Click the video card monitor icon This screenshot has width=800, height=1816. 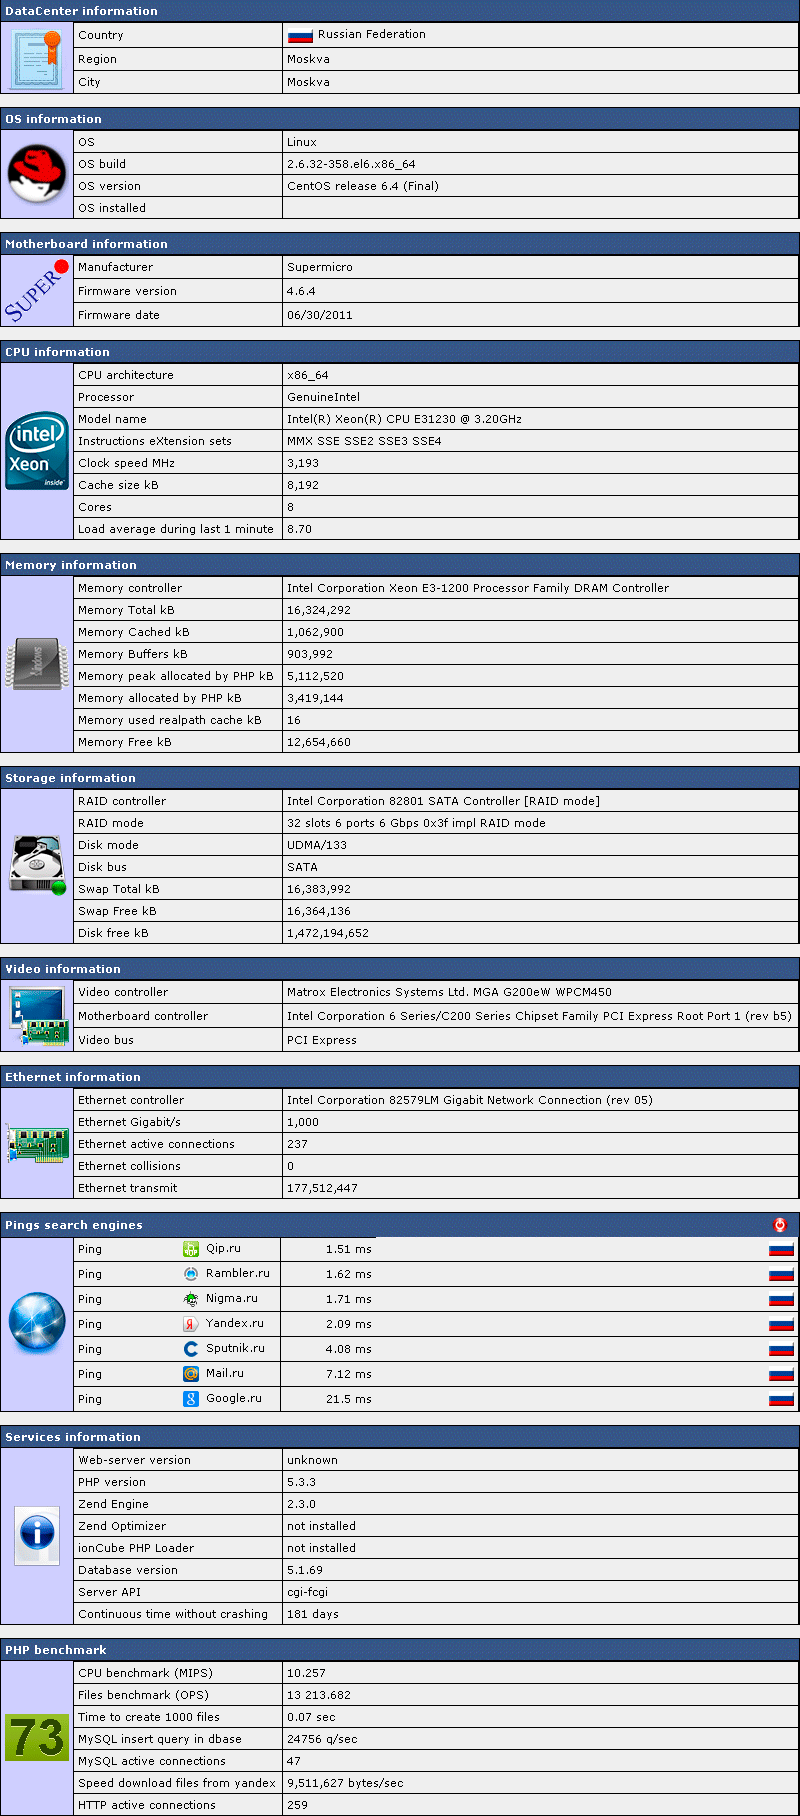pos(37,1015)
